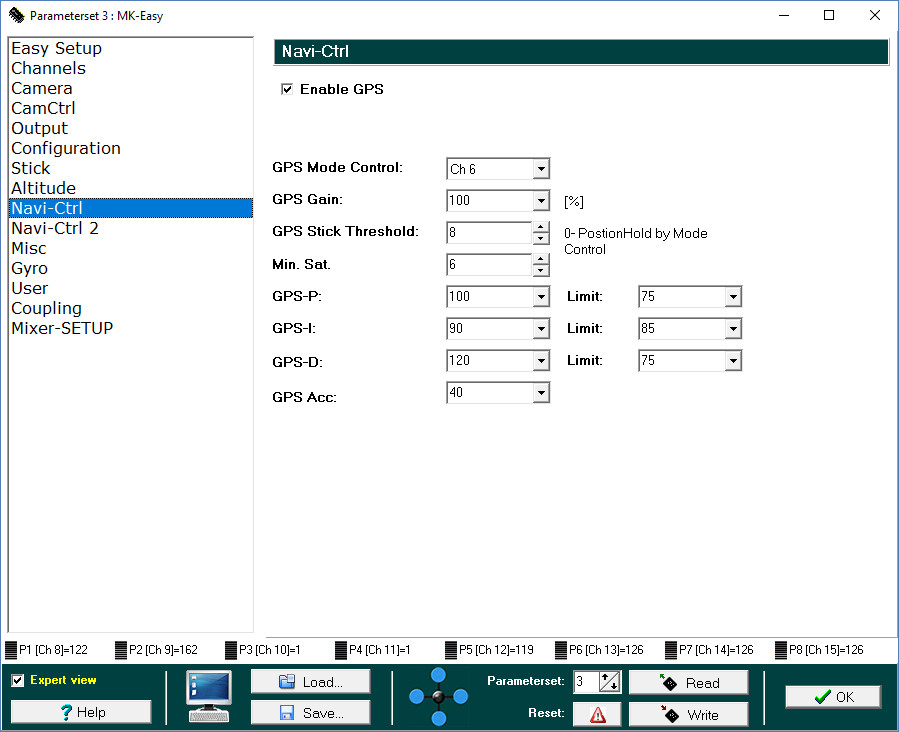This screenshot has width=899, height=732.
Task: Toggle the Enable GPS checkbox
Action: click(287, 90)
